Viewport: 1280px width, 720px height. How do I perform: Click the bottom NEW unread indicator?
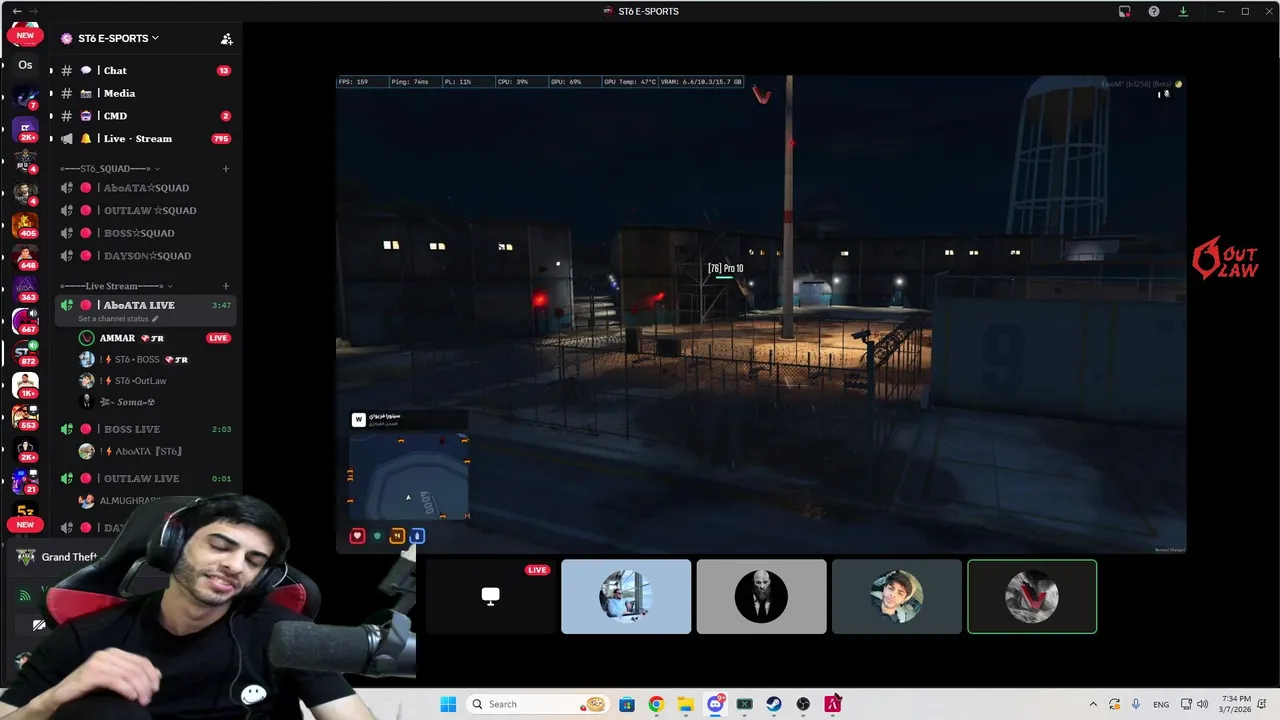(25, 524)
